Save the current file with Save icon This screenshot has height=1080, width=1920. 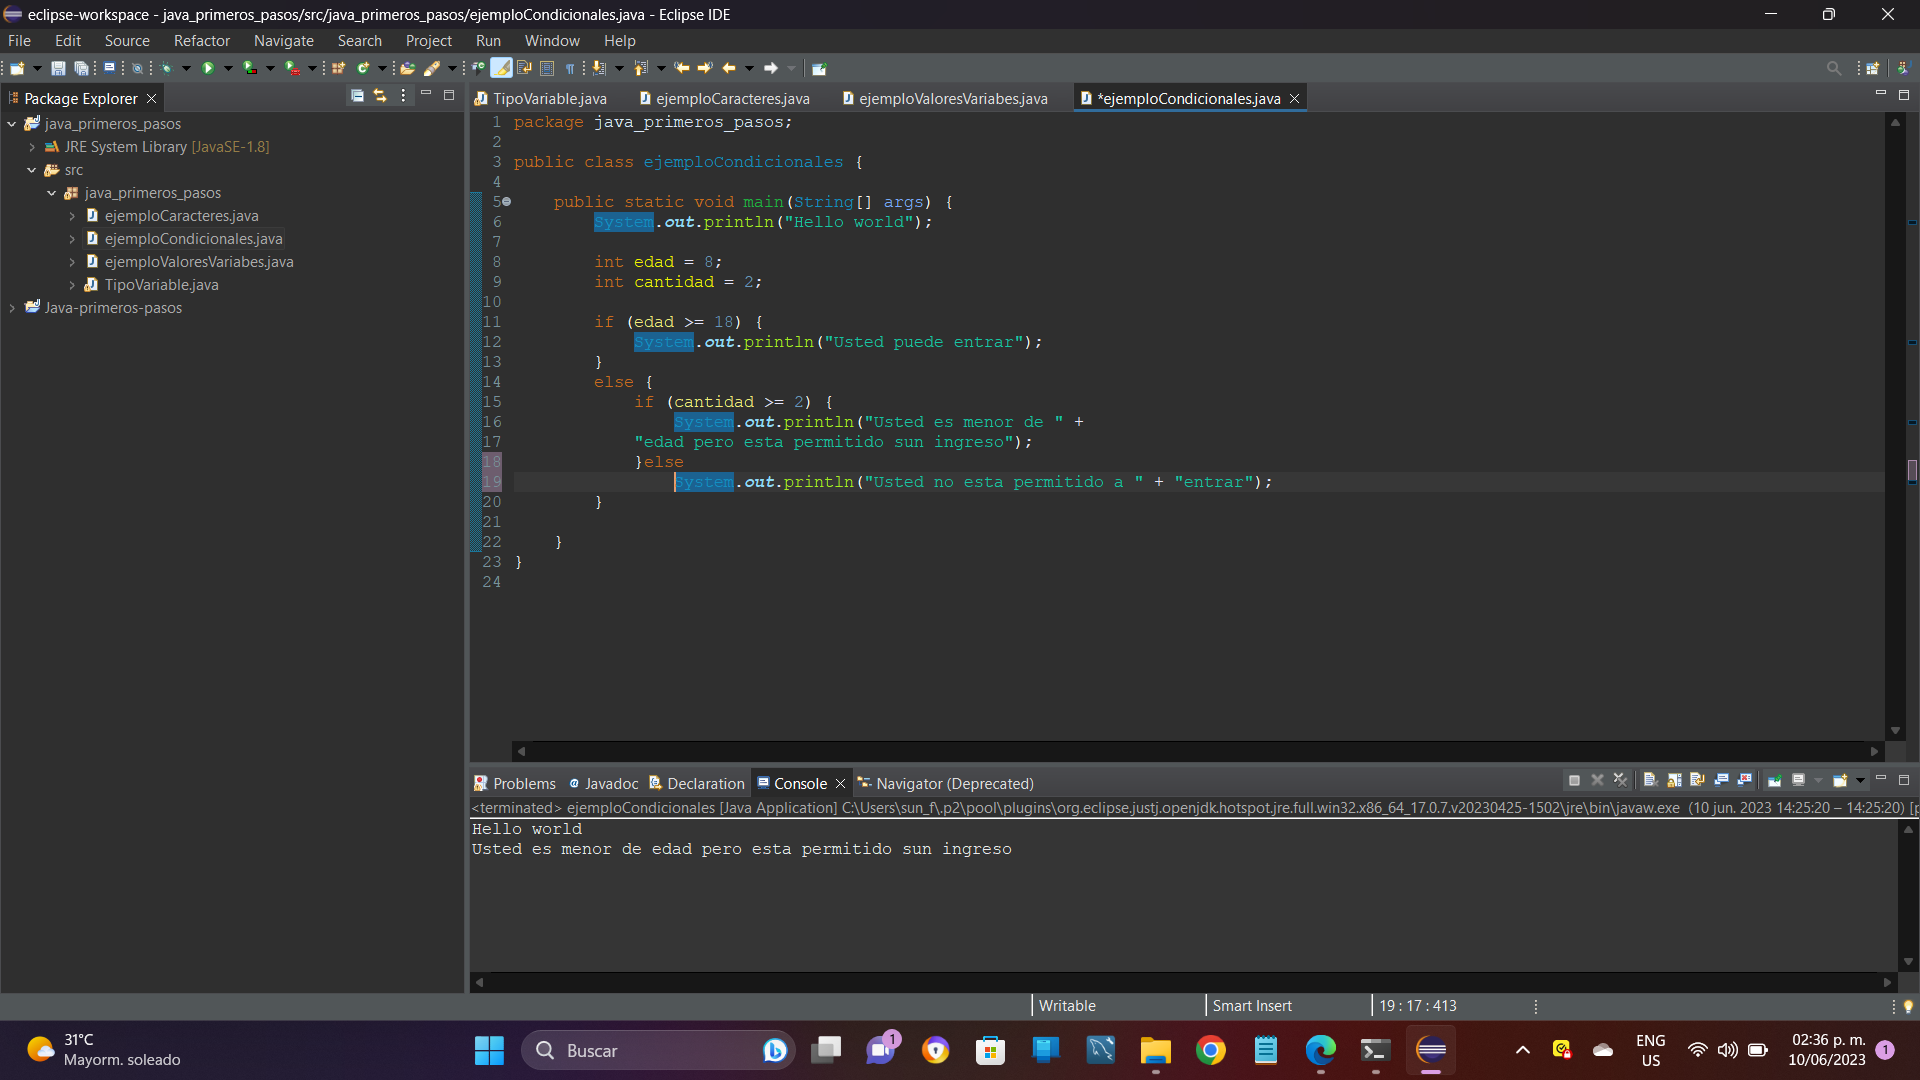click(x=58, y=68)
